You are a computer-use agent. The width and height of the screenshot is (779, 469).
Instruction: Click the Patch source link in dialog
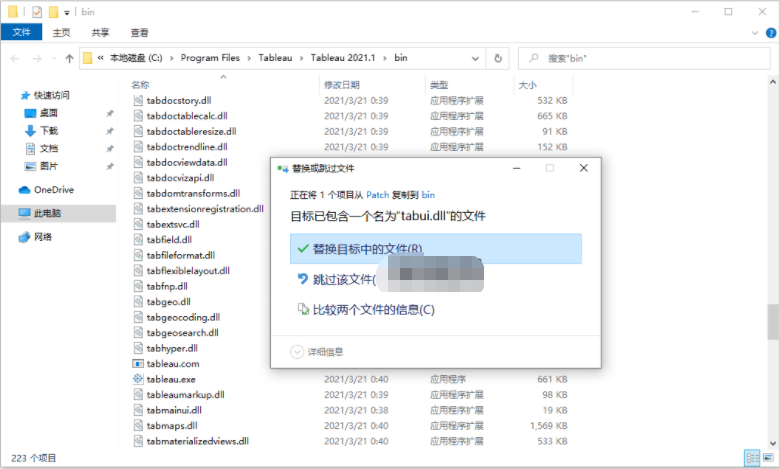pyautogui.click(x=378, y=195)
